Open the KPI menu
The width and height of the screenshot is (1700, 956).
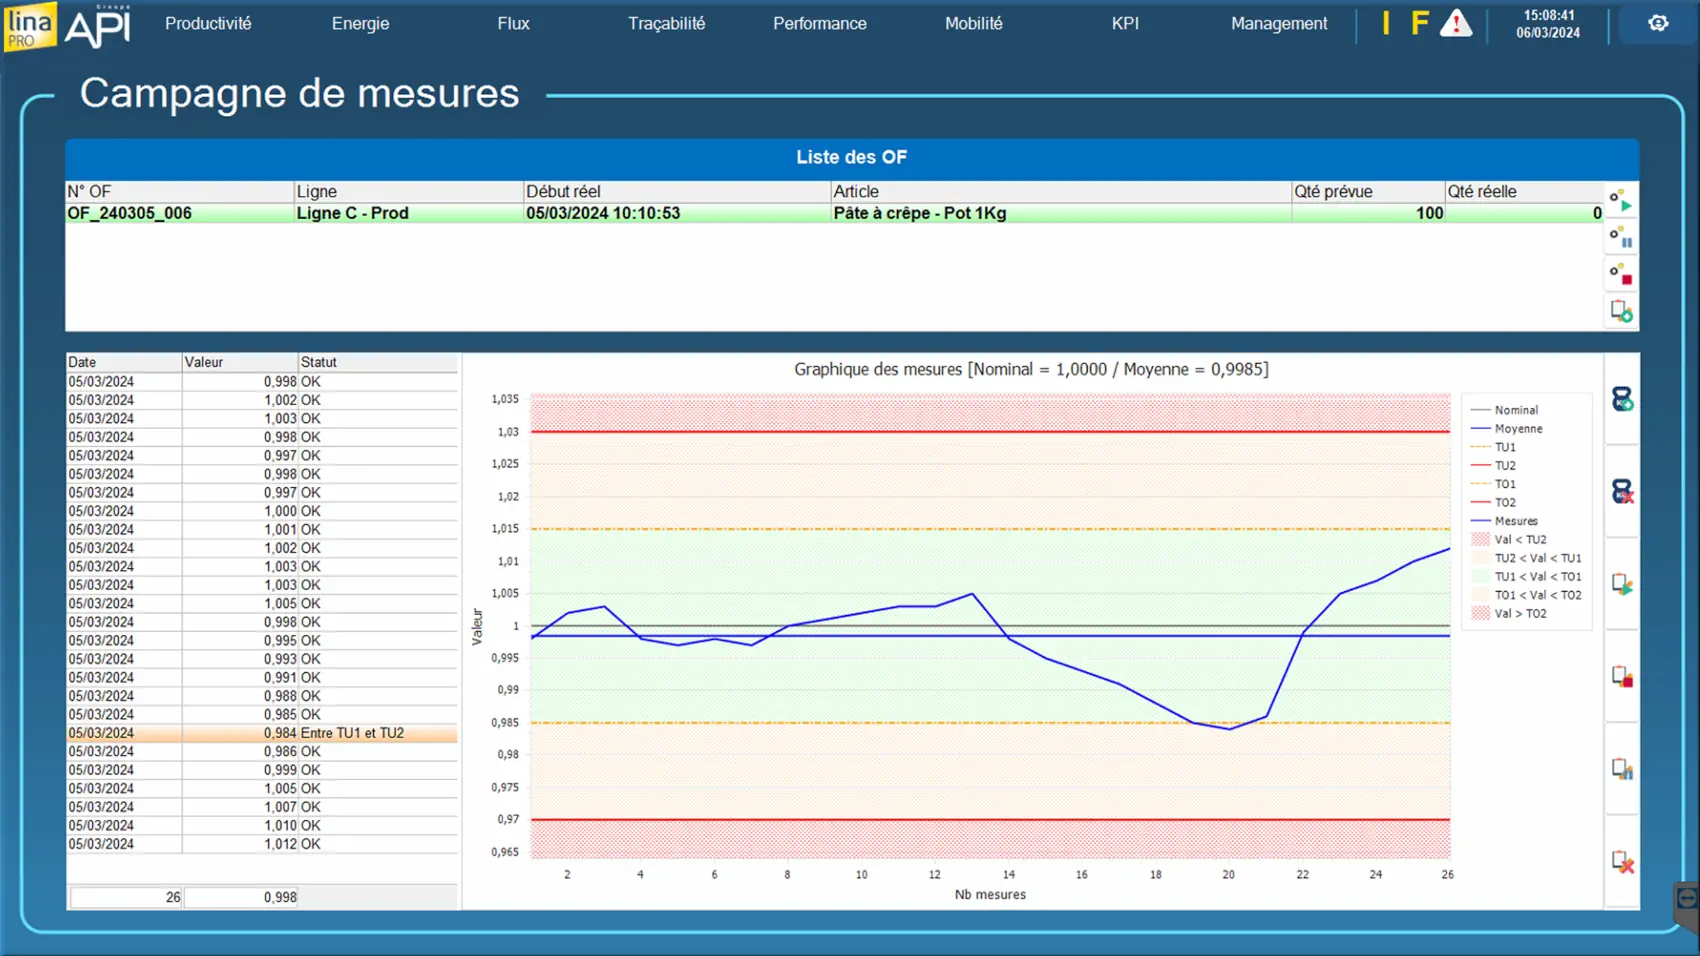[1125, 23]
